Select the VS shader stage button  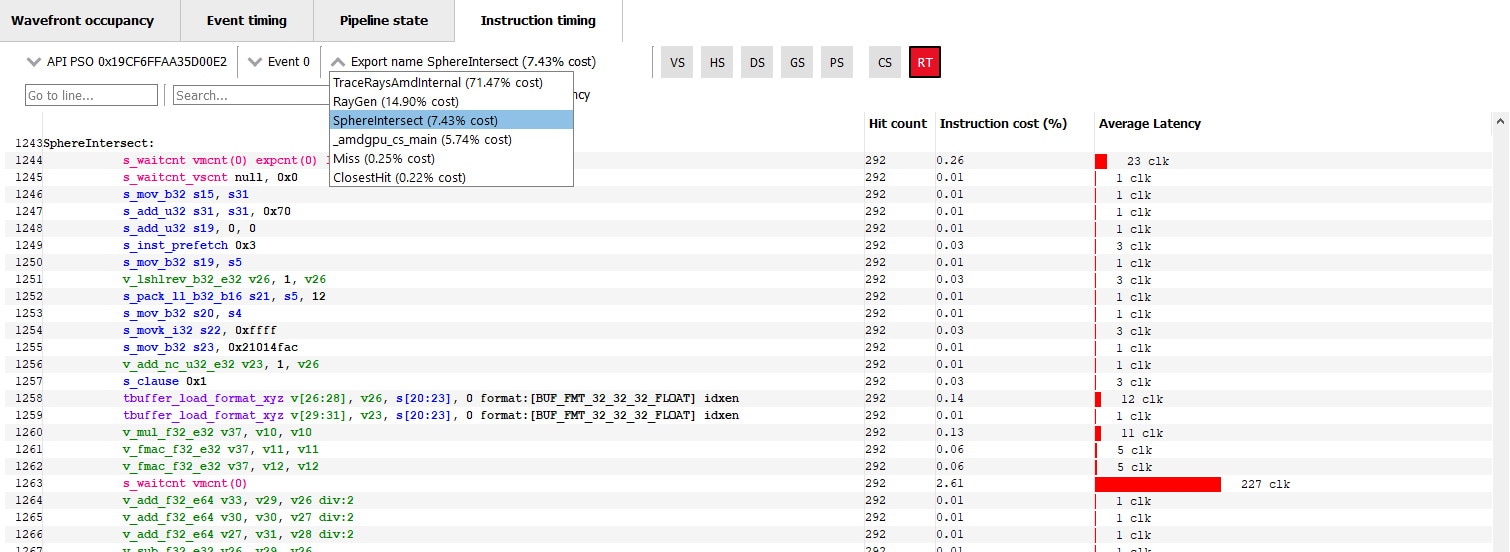(677, 62)
